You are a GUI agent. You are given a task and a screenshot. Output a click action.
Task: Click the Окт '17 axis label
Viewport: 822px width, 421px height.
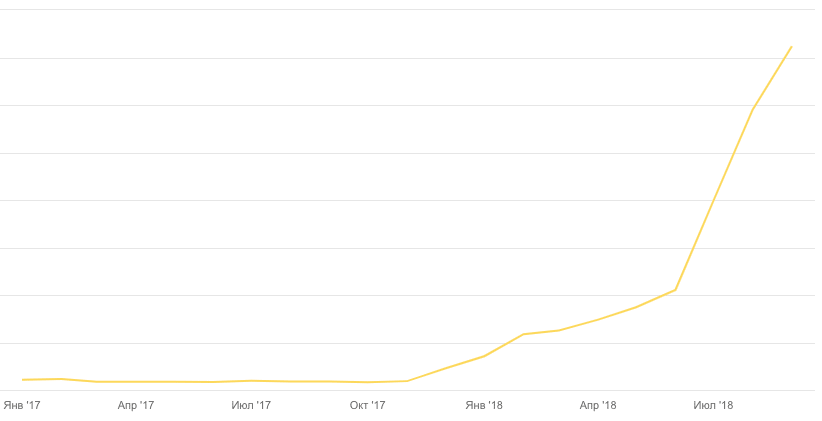pyautogui.click(x=367, y=405)
